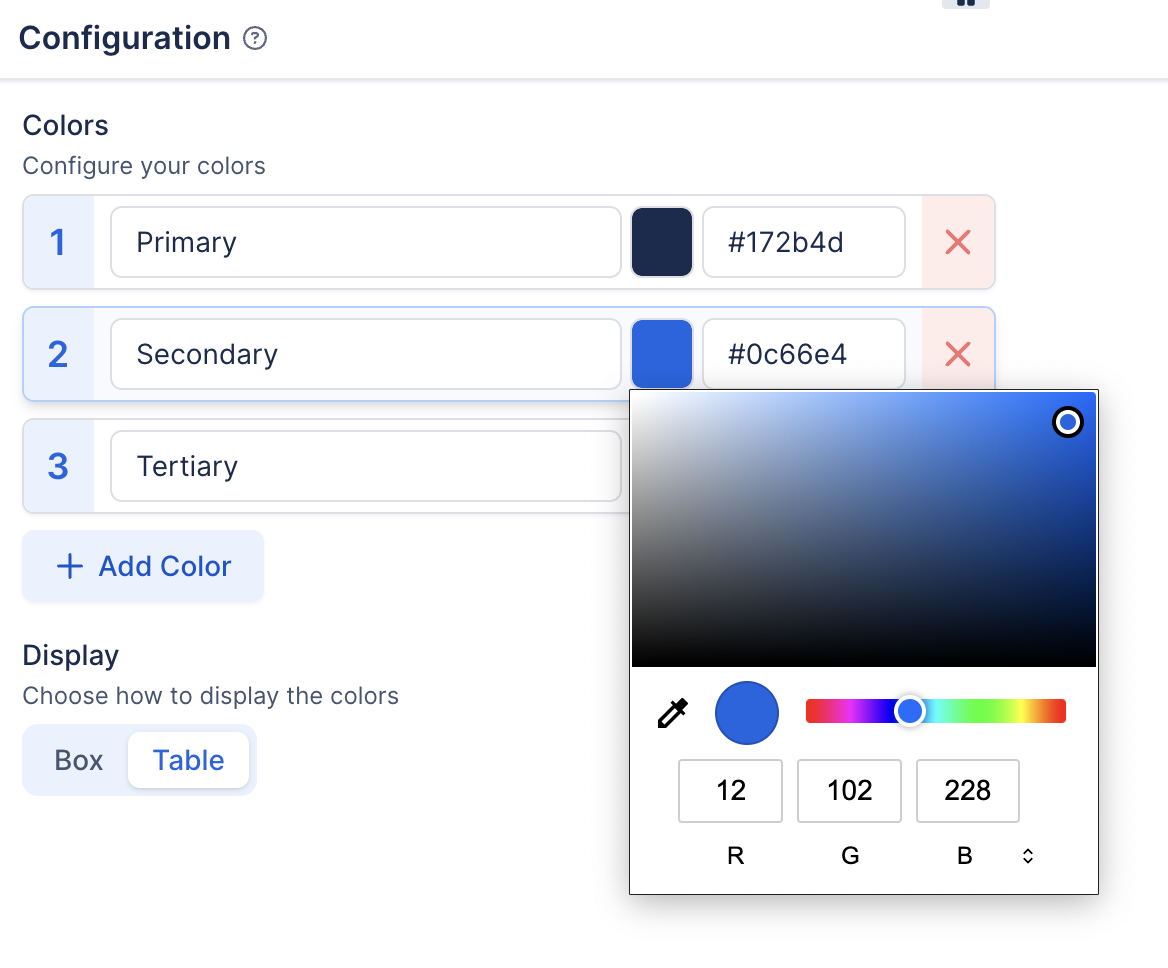Click the saturation gradient picker handle
Image resolution: width=1168 pixels, height=968 pixels.
point(1068,422)
